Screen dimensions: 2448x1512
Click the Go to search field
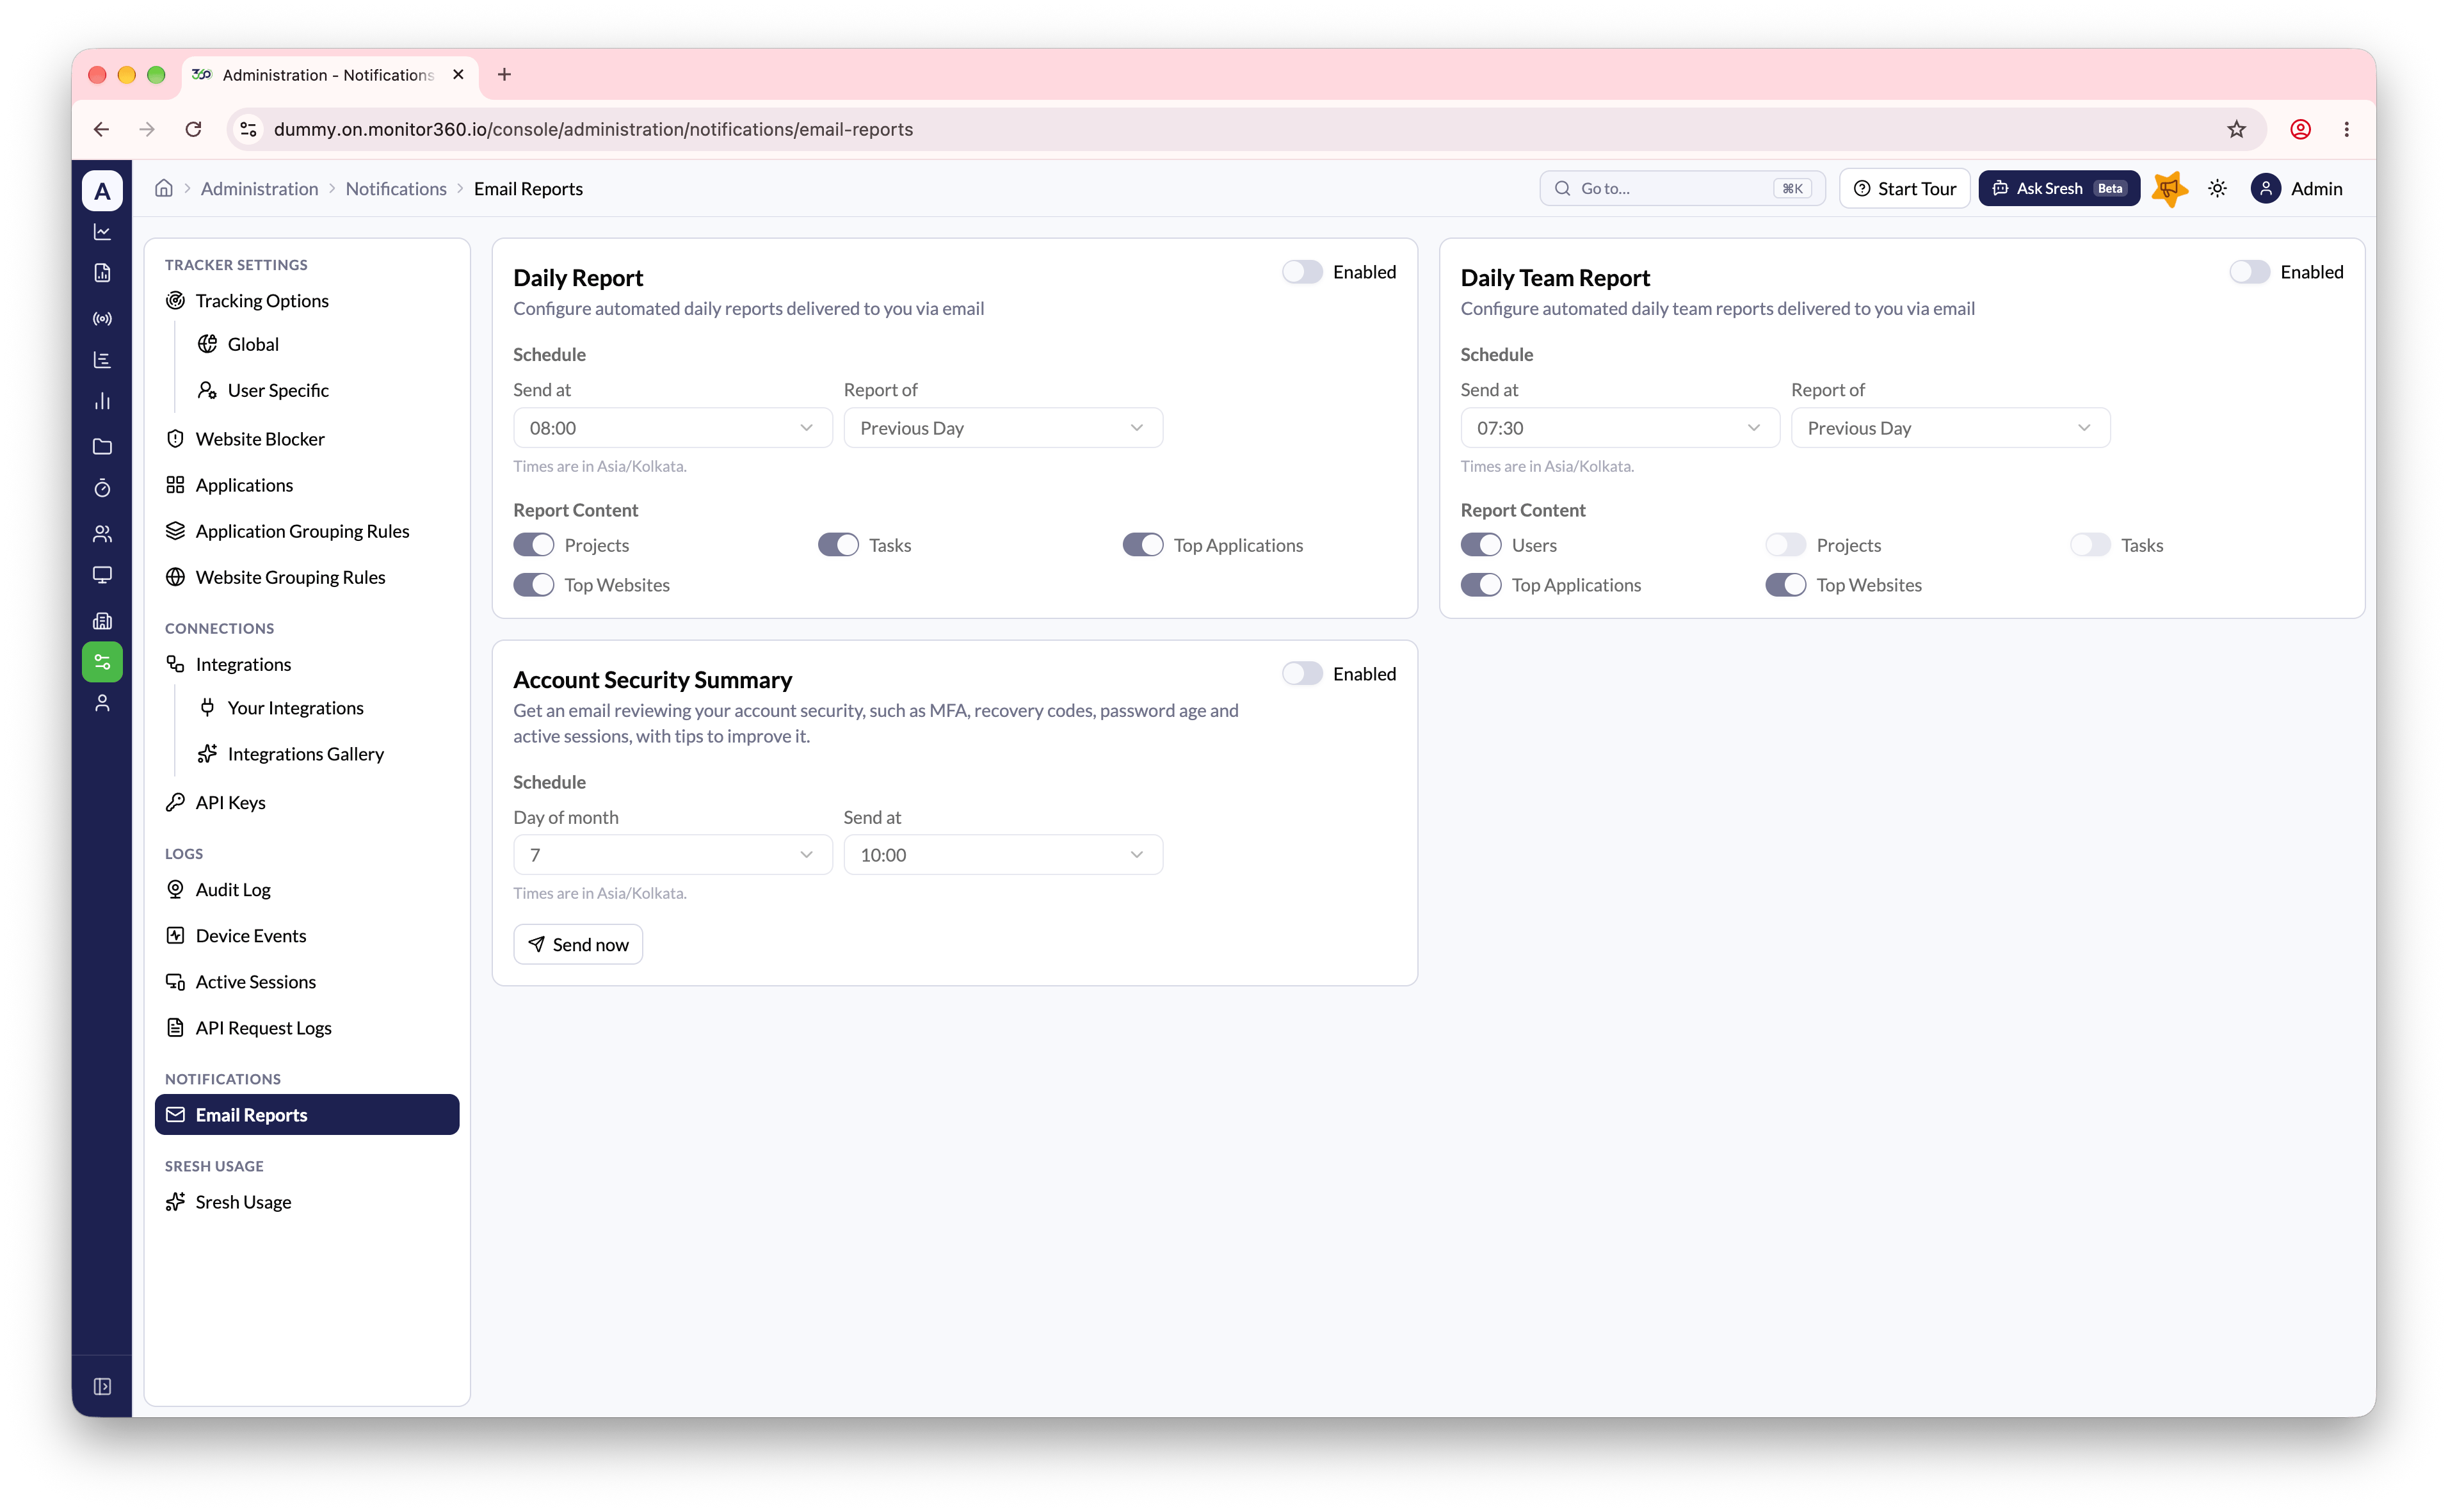tap(1682, 188)
